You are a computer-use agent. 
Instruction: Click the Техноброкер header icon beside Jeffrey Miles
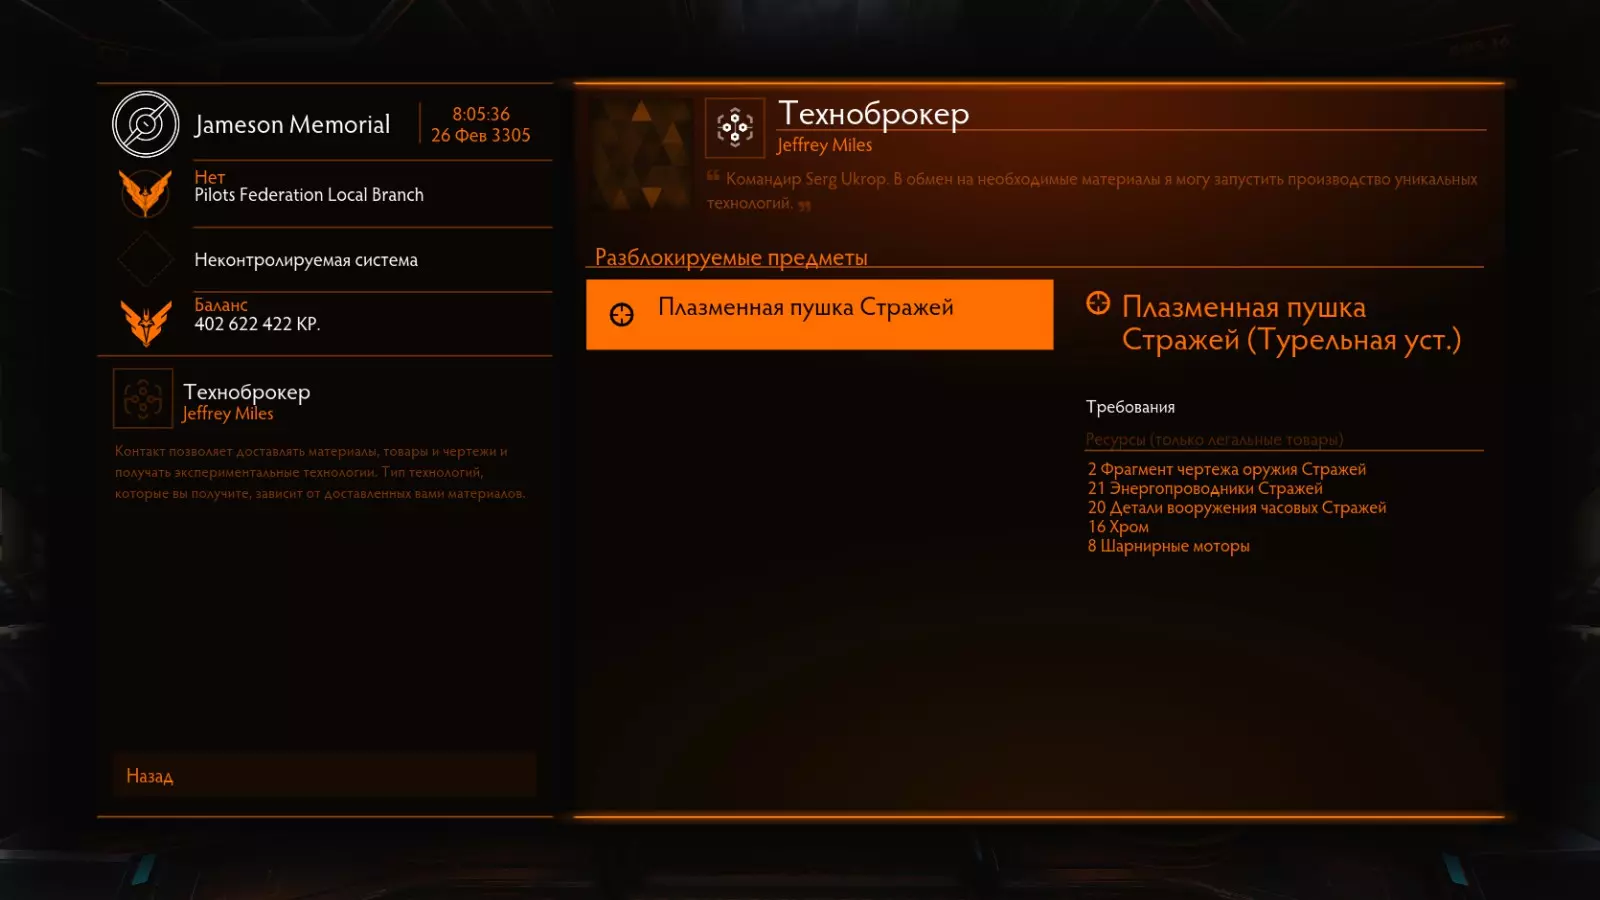pyautogui.click(x=735, y=127)
